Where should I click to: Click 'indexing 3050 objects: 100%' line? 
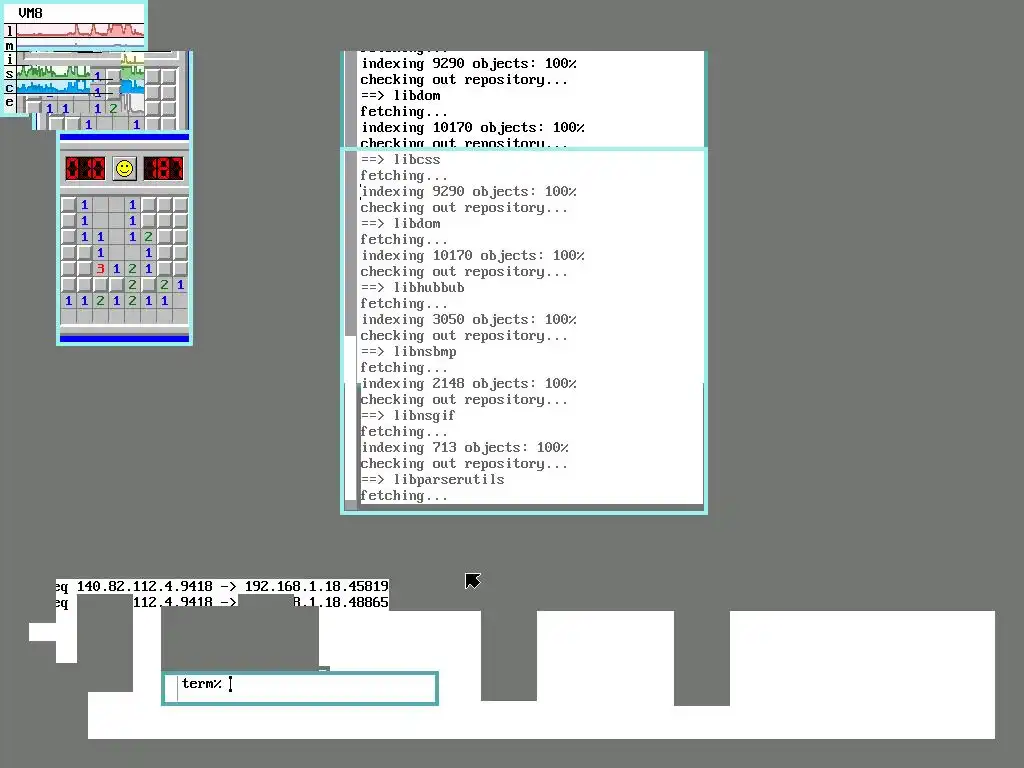pos(469,319)
